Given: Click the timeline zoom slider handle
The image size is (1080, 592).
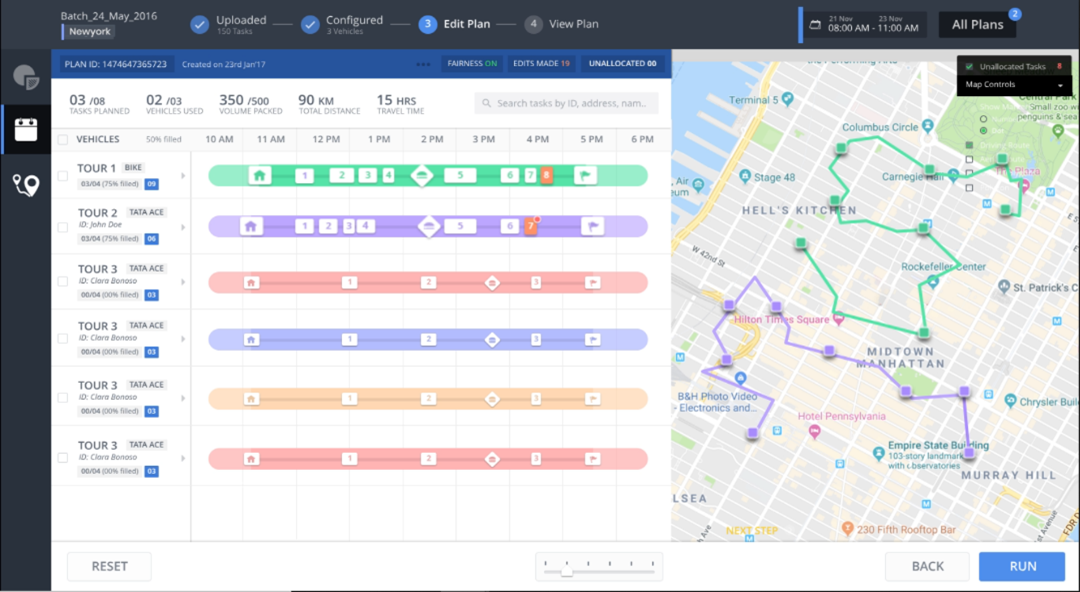Looking at the screenshot, I should pos(566,571).
